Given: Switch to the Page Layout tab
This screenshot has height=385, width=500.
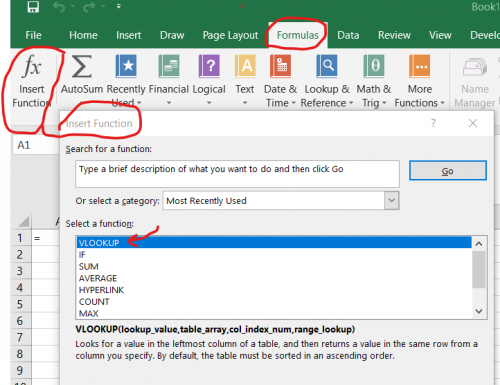Looking at the screenshot, I should [230, 35].
